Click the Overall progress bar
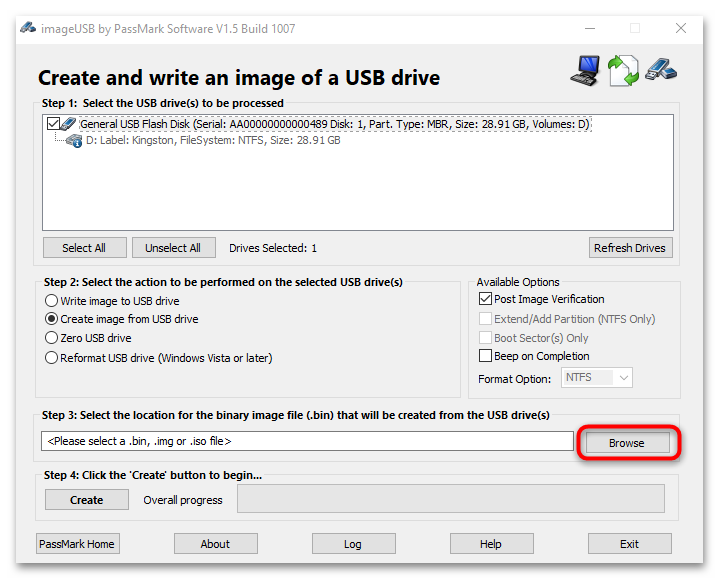 click(x=451, y=499)
